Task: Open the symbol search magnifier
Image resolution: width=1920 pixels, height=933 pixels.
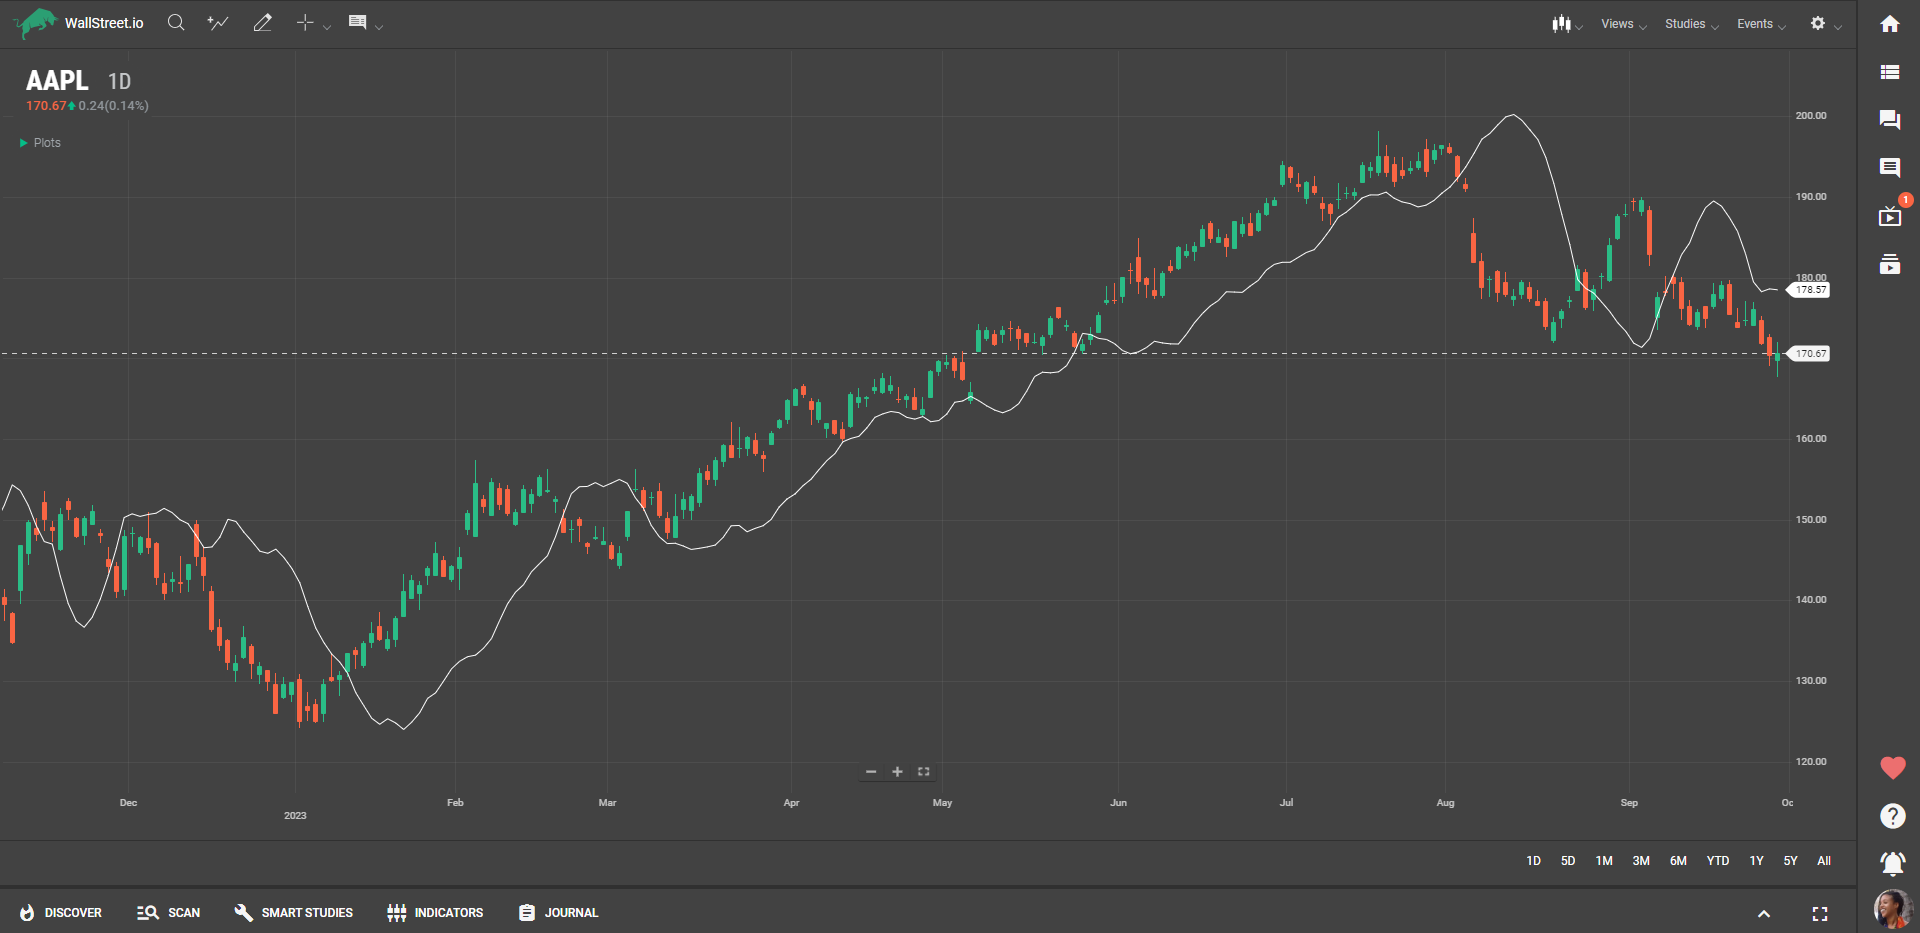Action: pos(176,22)
